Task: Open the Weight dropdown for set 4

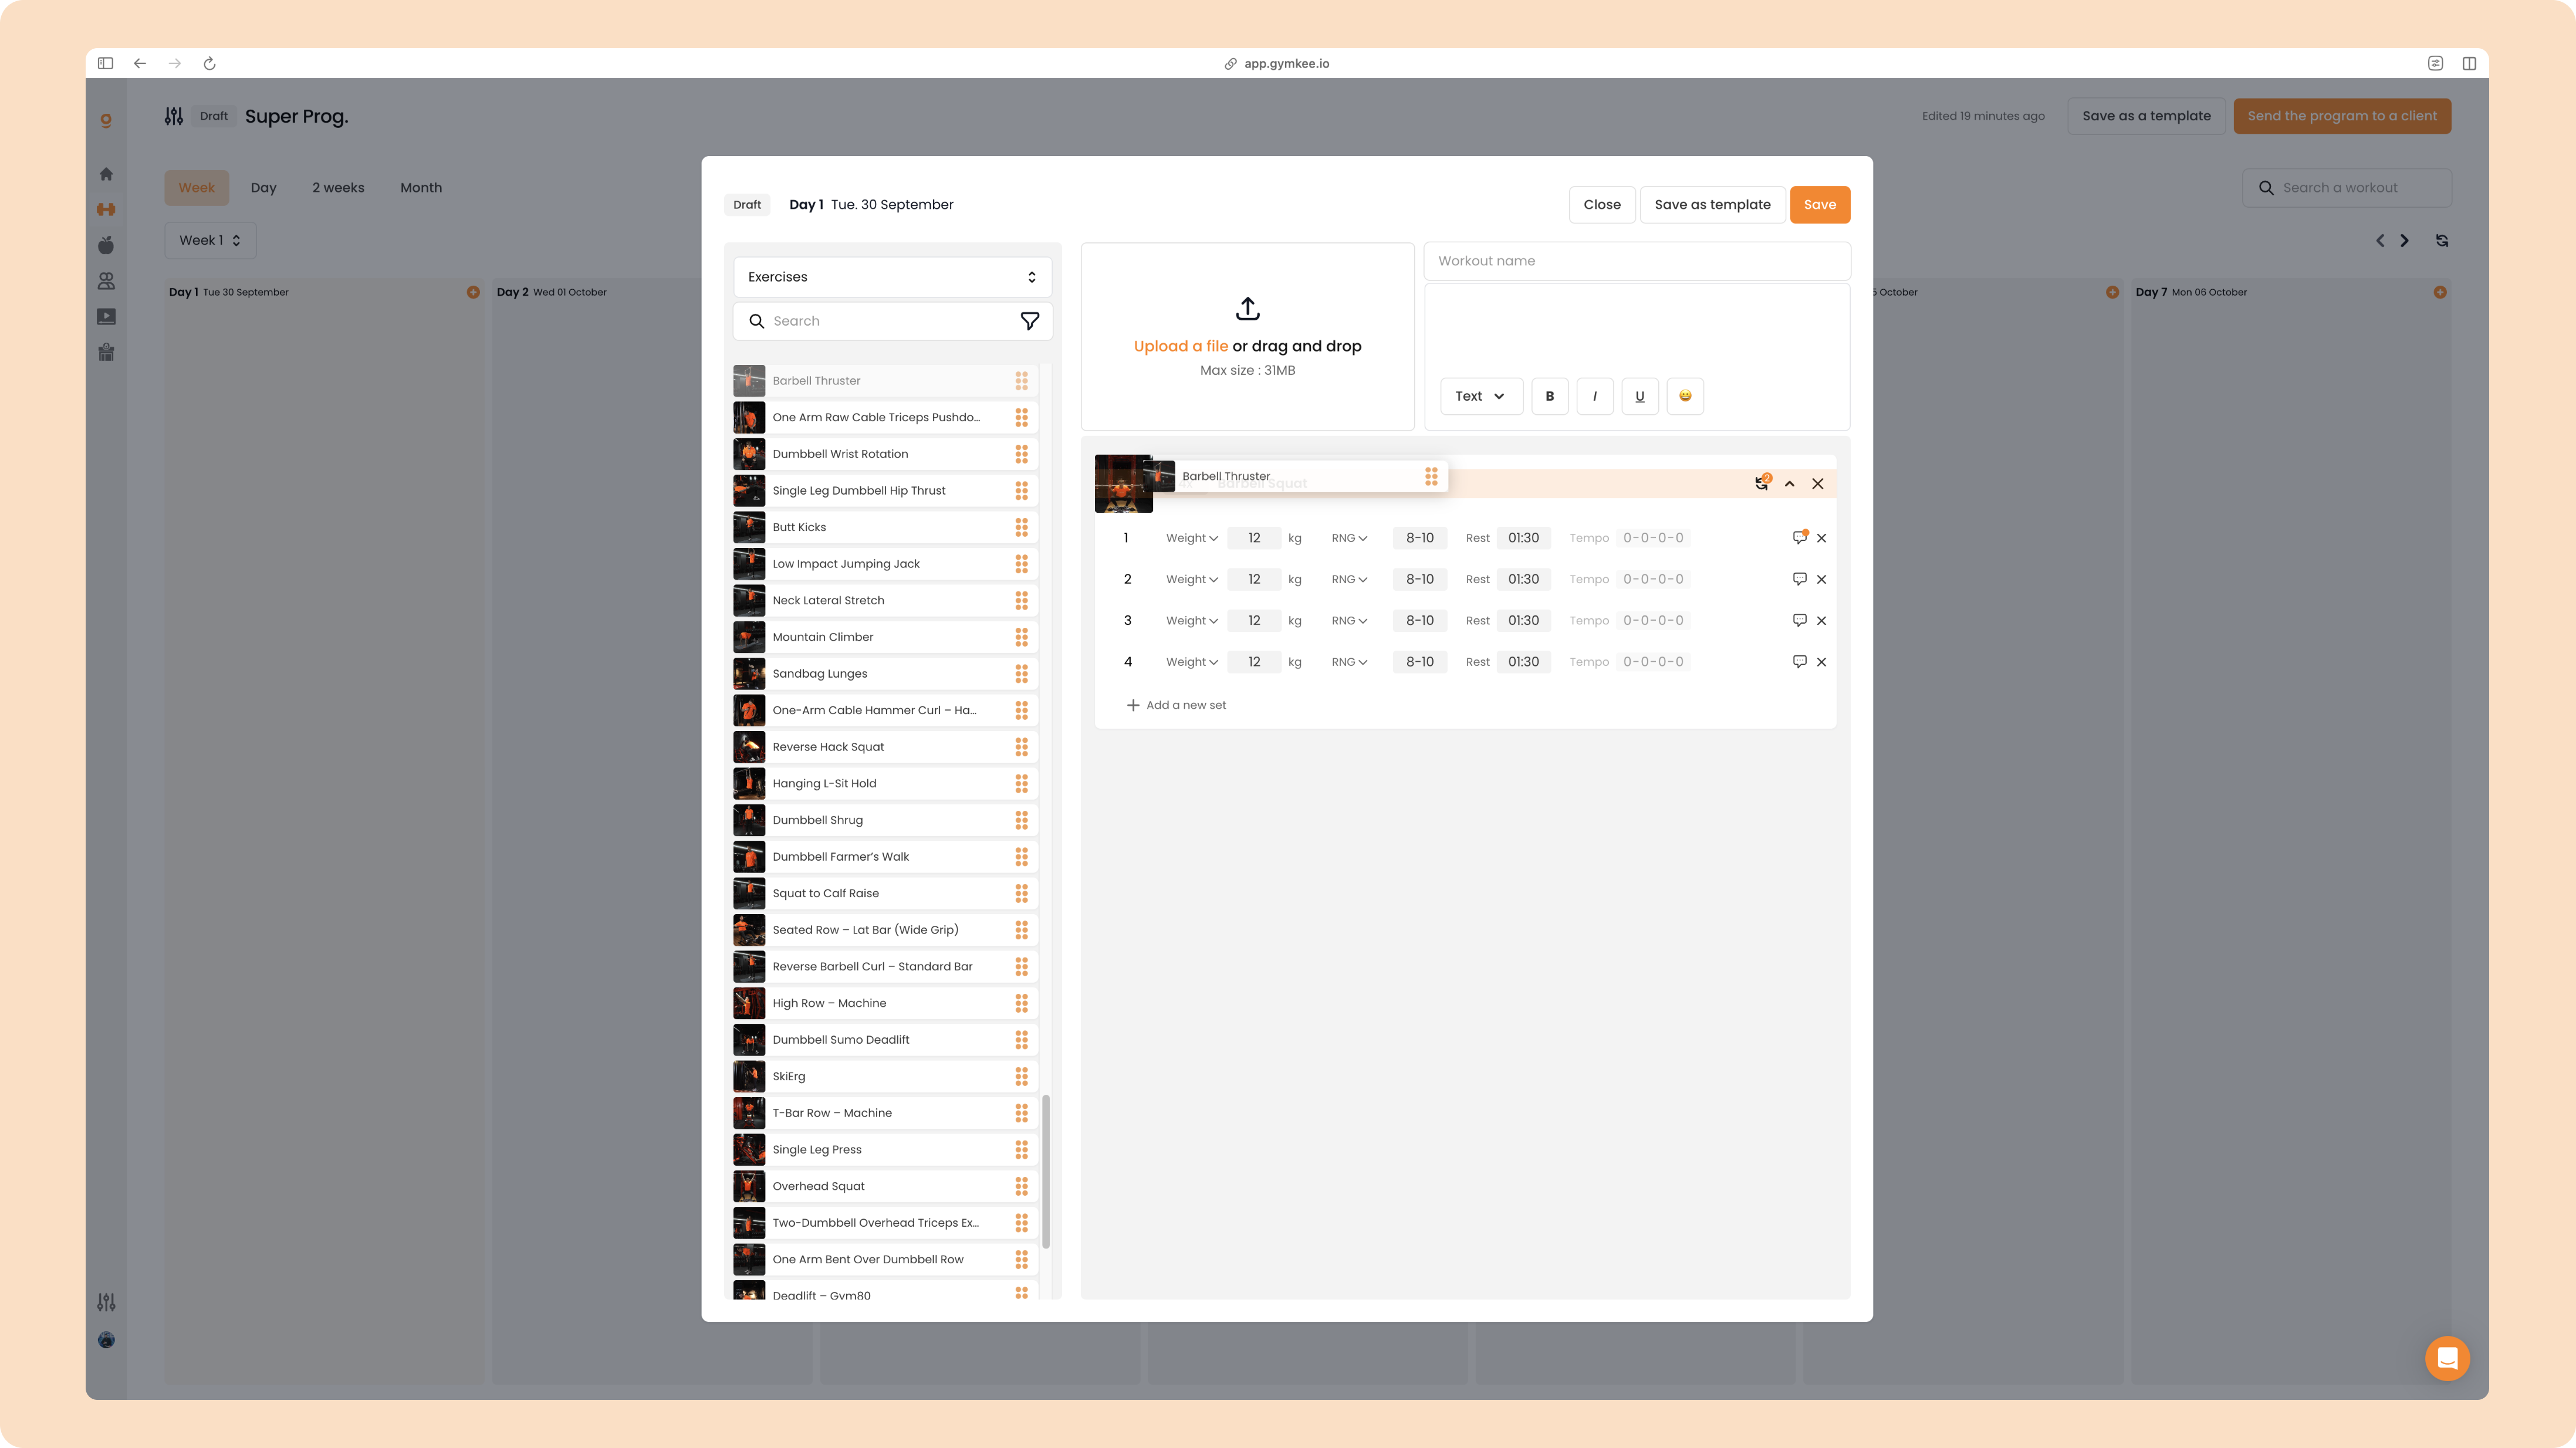Action: click(1191, 662)
